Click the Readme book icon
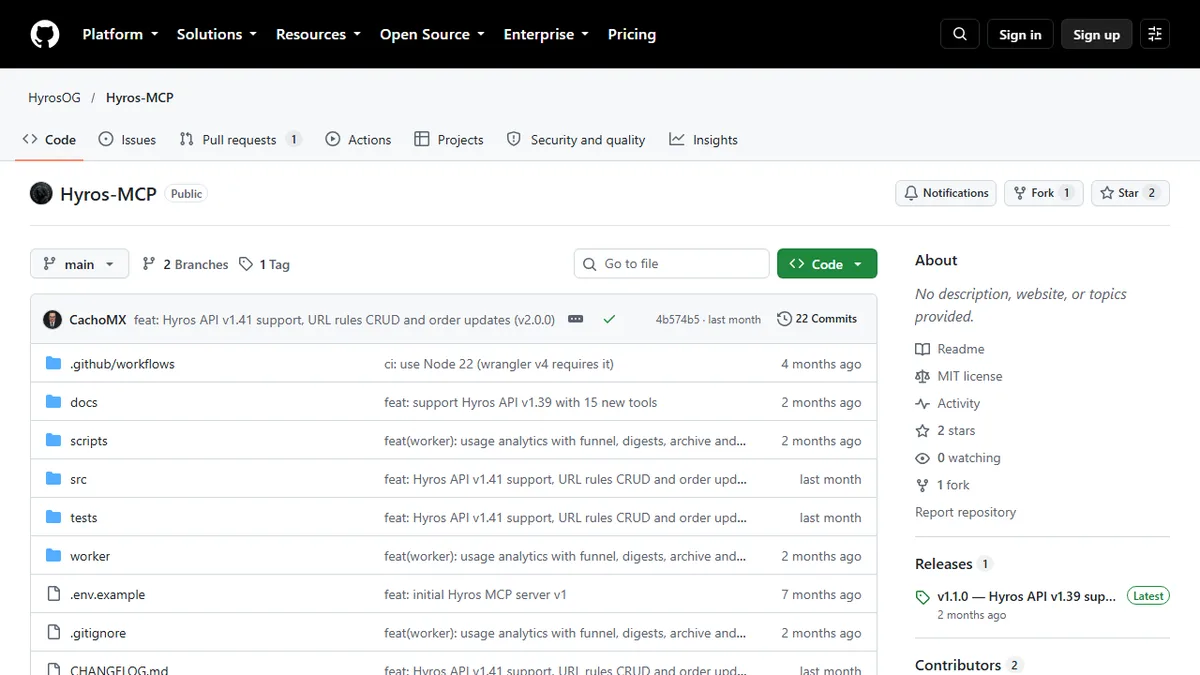Viewport: 1200px width, 675px height. 922,349
